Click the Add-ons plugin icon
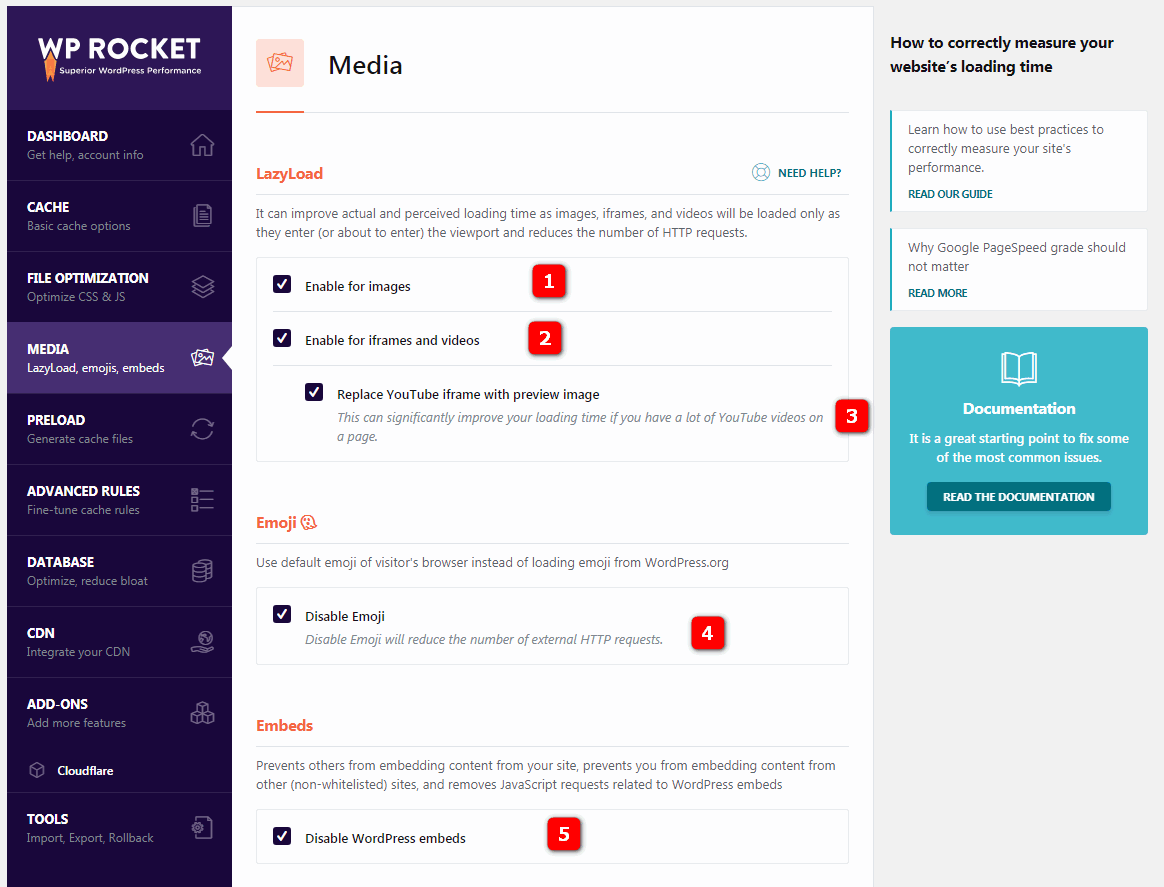The width and height of the screenshot is (1164, 887). click(x=202, y=713)
